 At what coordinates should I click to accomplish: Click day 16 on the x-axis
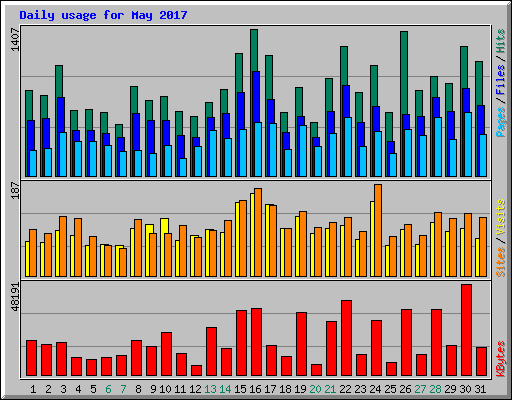(x=255, y=389)
